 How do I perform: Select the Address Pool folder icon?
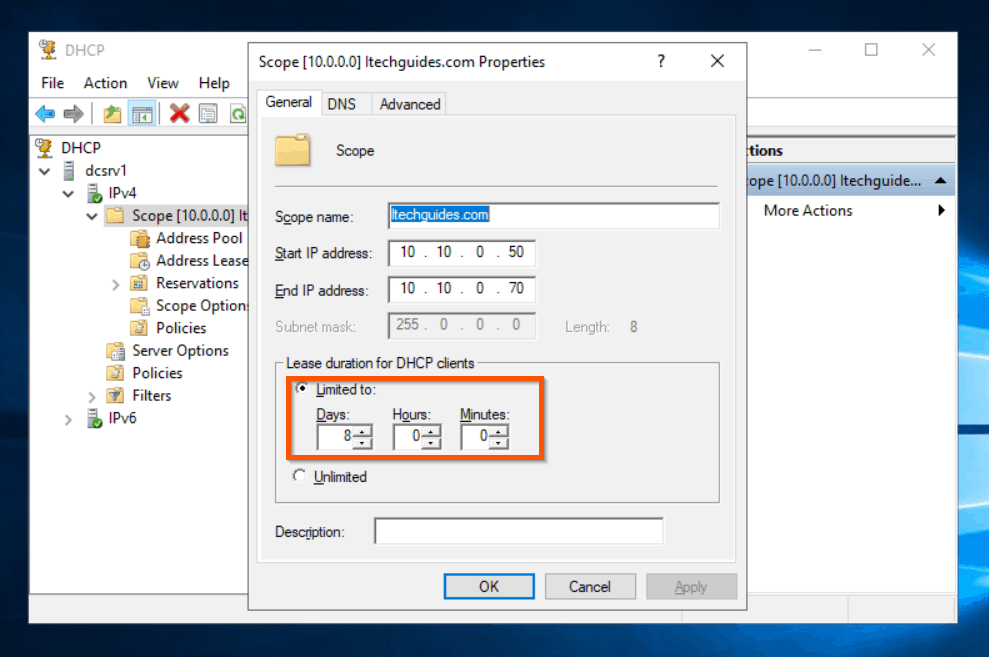140,238
